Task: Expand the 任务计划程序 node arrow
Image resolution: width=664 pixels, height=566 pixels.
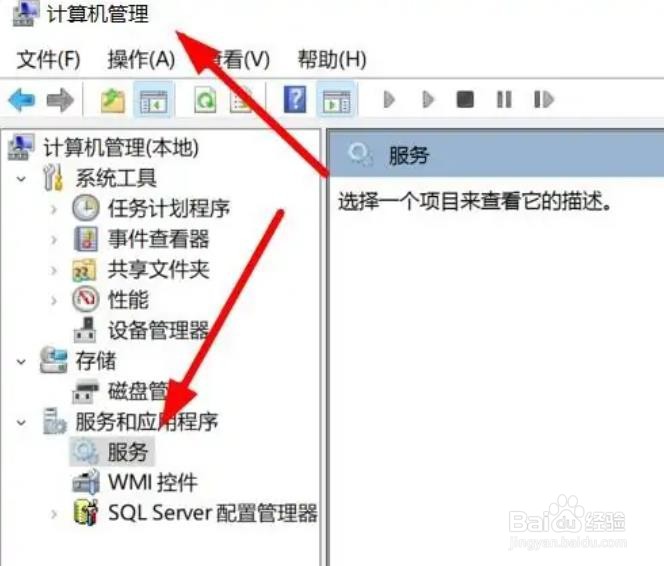Action: pos(54,209)
